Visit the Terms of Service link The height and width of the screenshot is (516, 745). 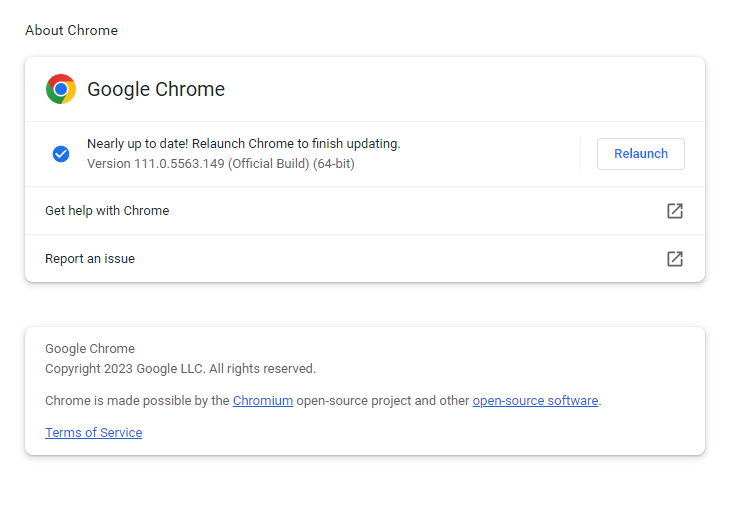point(93,433)
